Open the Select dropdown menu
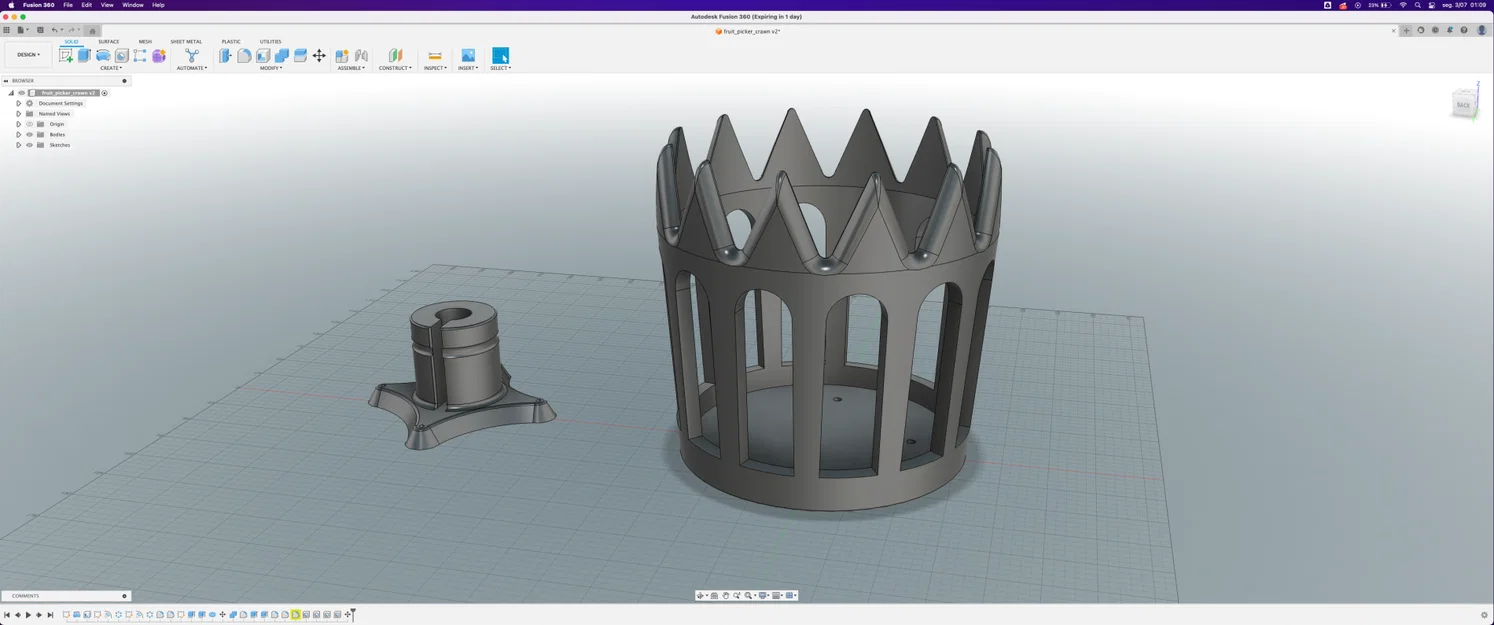 [500, 68]
